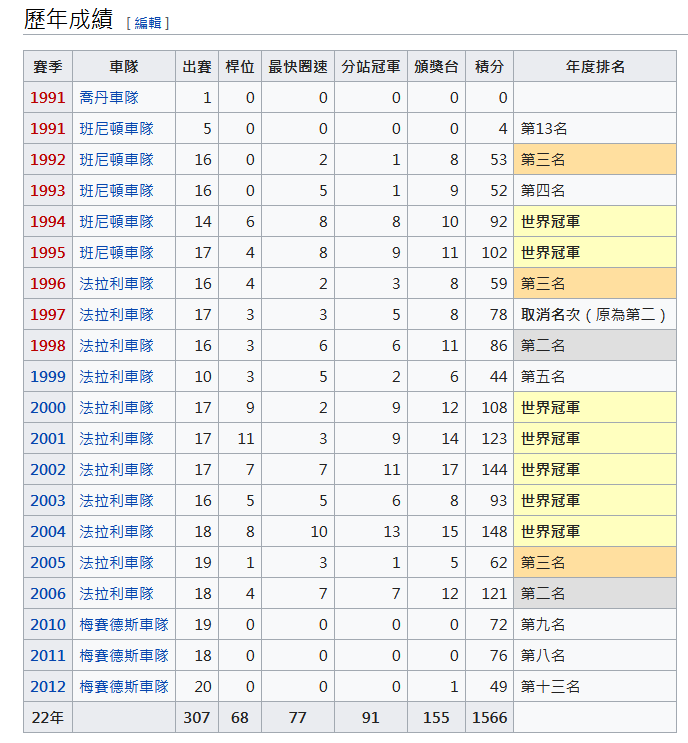Select the total 出賽 value 307
Image resolution: width=688 pixels, height=743 pixels.
pos(197,717)
